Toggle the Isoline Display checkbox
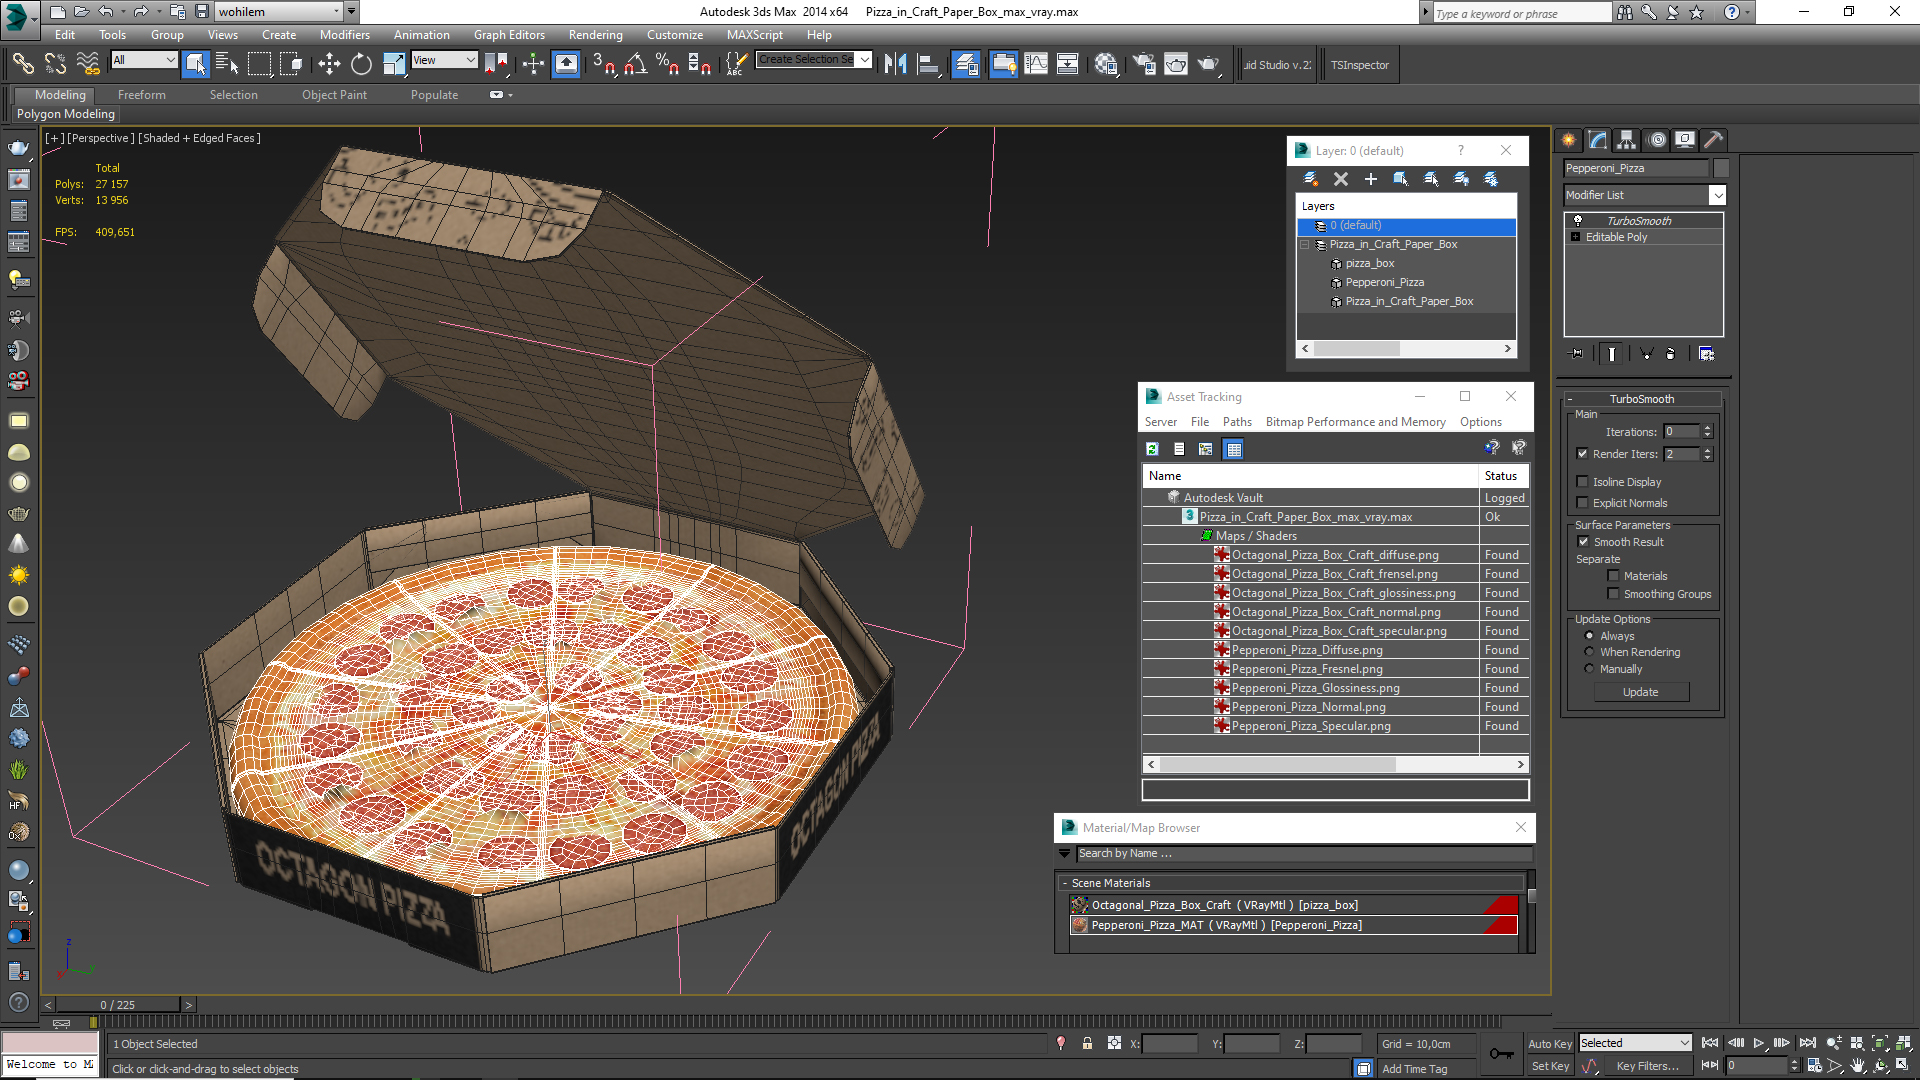This screenshot has width=1920, height=1080. point(1582,482)
